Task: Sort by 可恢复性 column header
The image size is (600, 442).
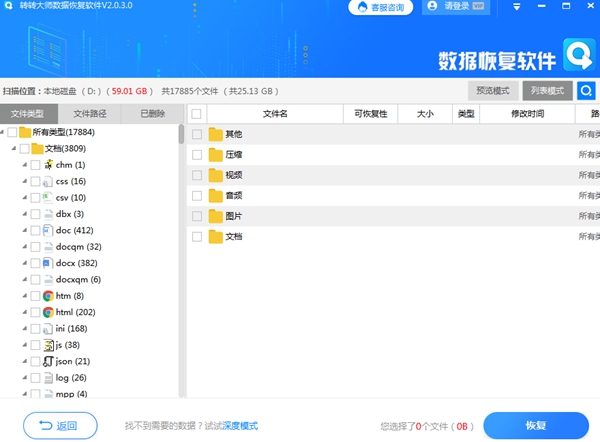Action: (370, 114)
